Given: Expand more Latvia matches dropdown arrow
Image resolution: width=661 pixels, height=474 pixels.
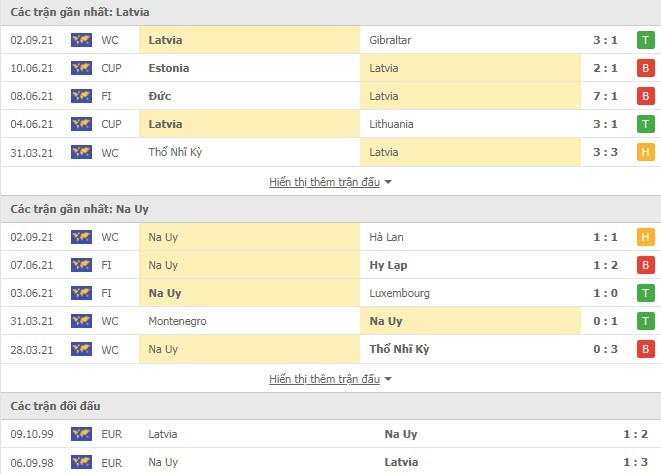Looking at the screenshot, I should 388,182.
